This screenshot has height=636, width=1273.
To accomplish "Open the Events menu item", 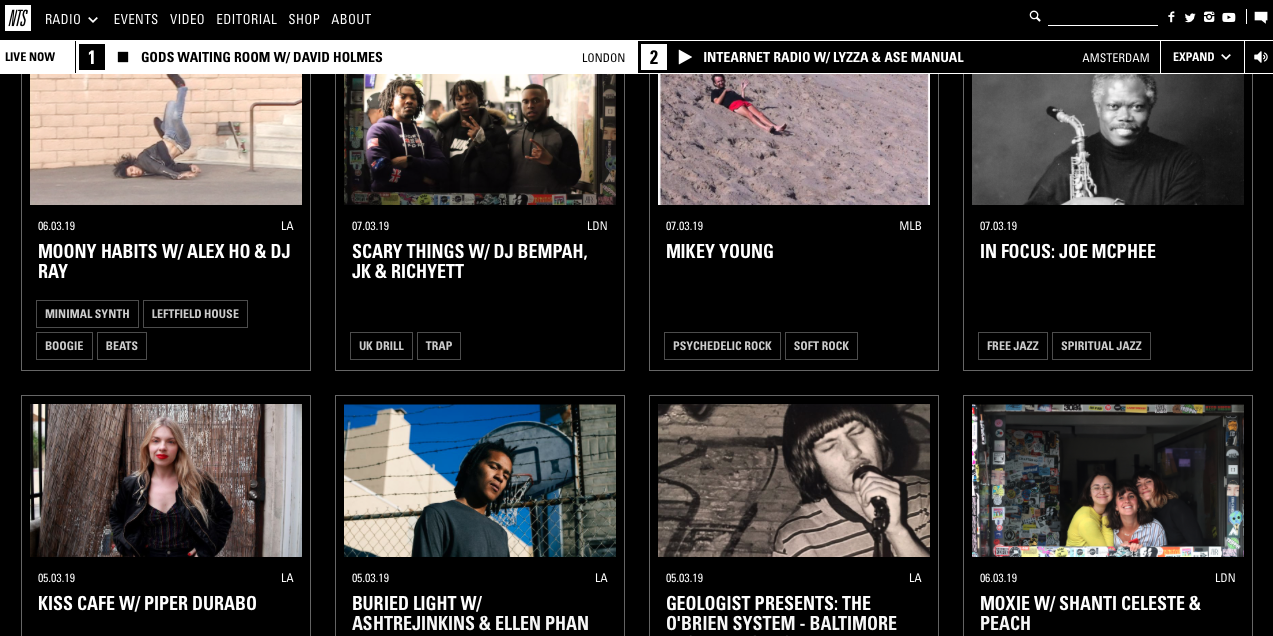I will point(136,19).
